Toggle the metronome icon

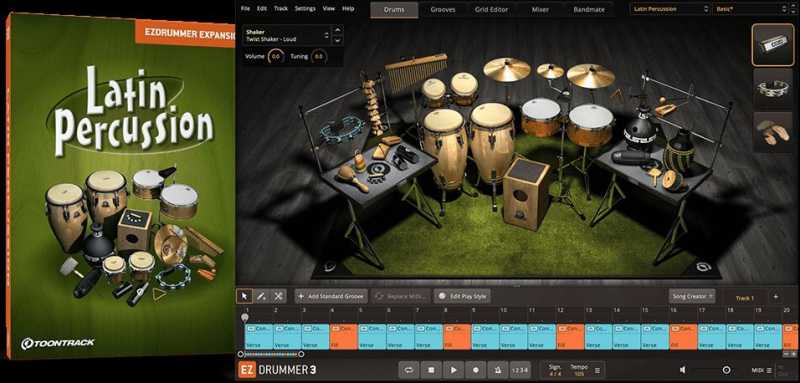(x=497, y=369)
